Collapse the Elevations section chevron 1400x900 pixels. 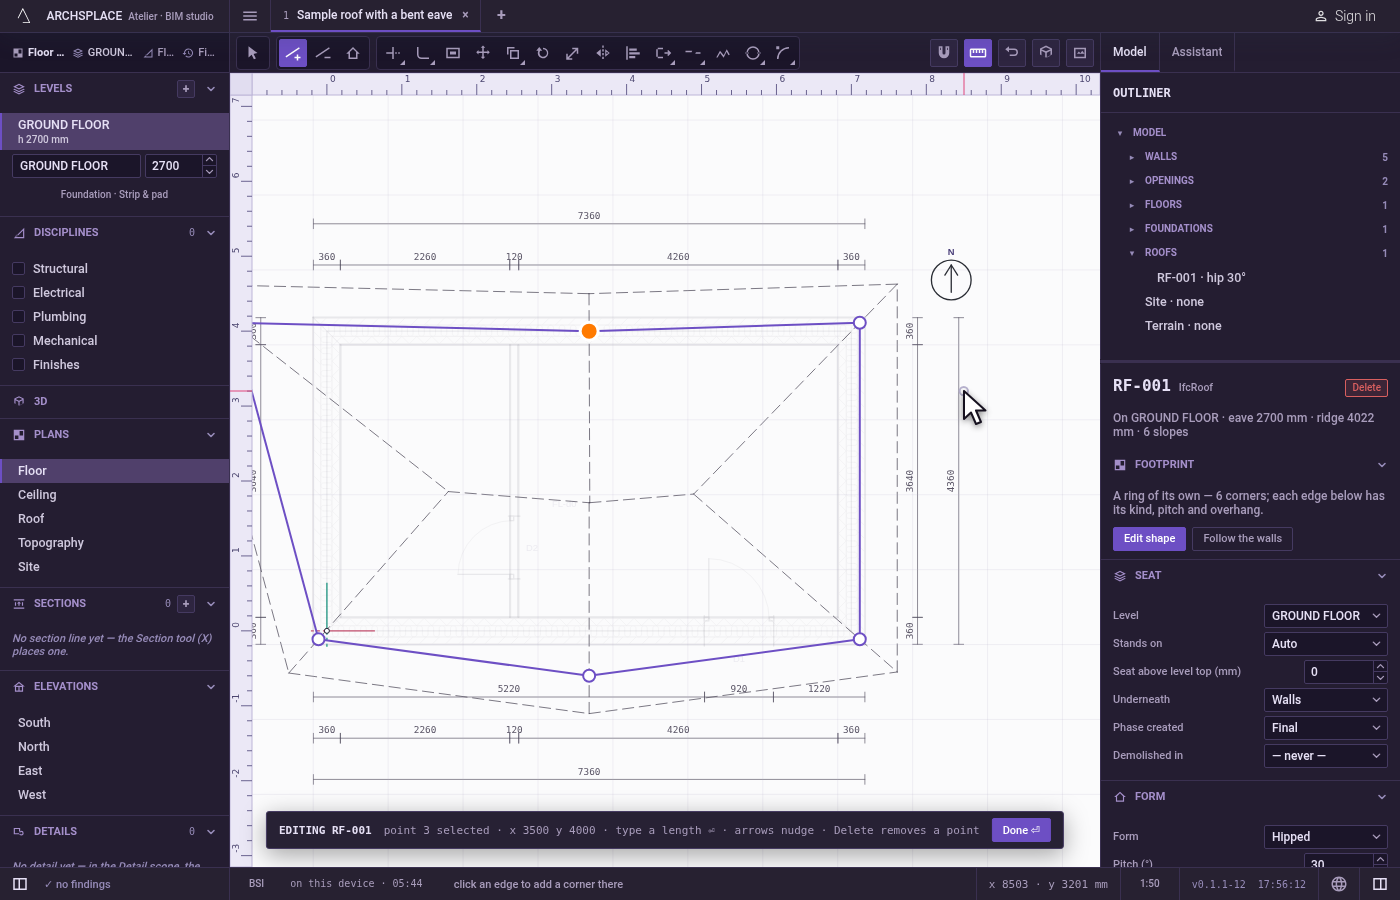click(211, 687)
